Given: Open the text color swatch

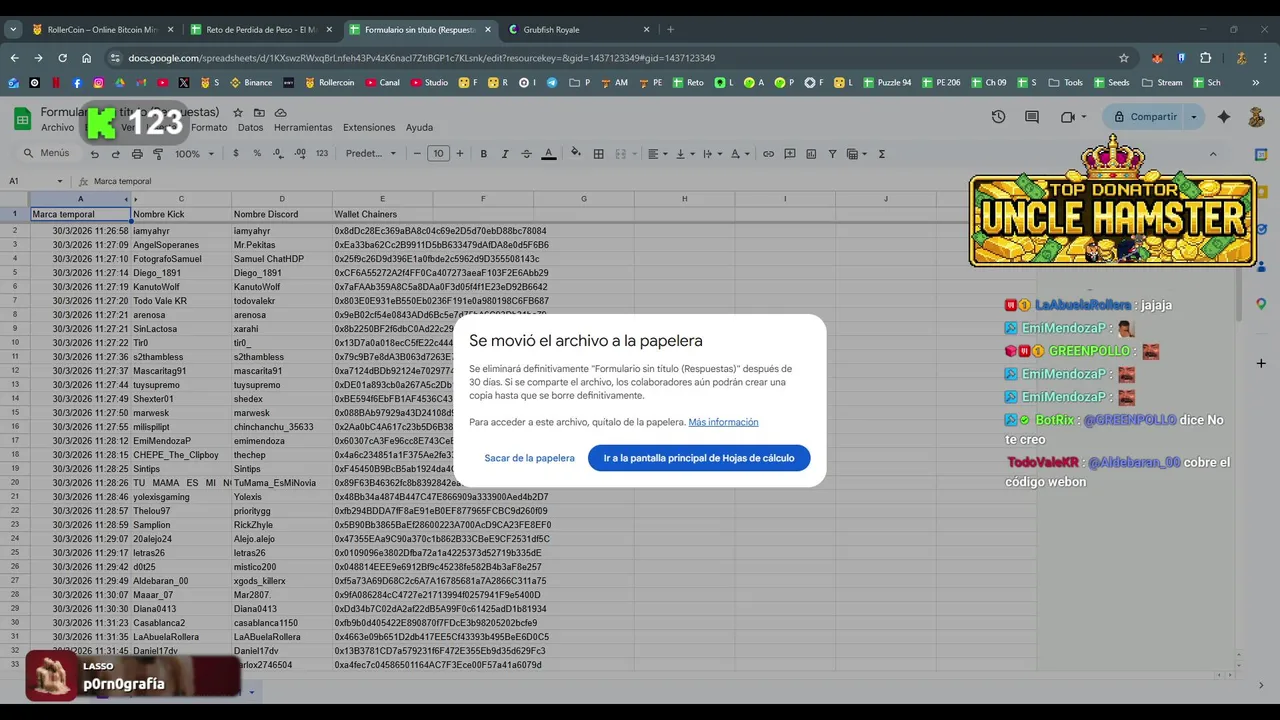Looking at the screenshot, I should 548,154.
